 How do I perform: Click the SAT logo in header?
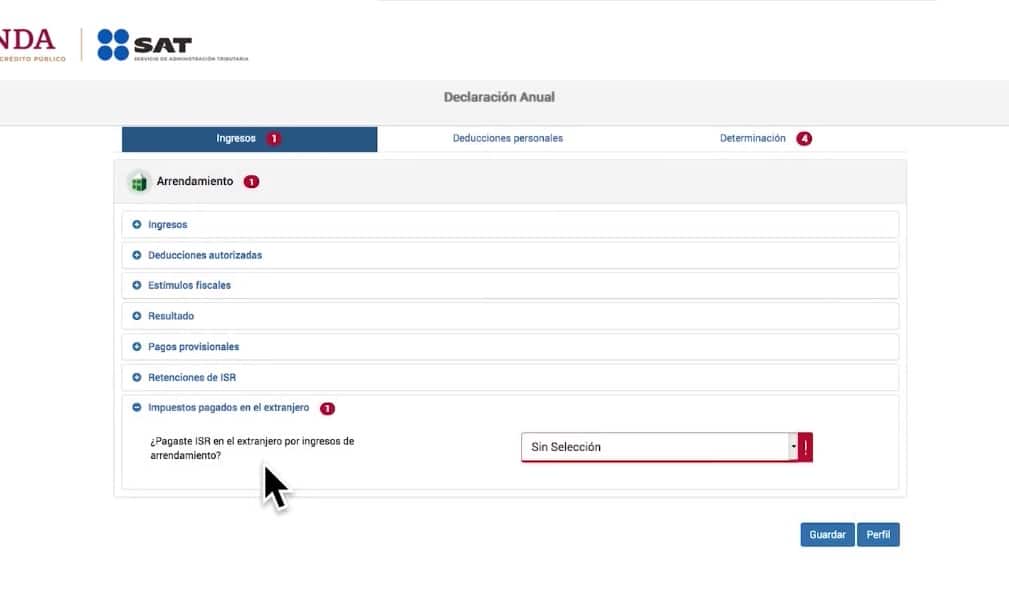[x=171, y=45]
